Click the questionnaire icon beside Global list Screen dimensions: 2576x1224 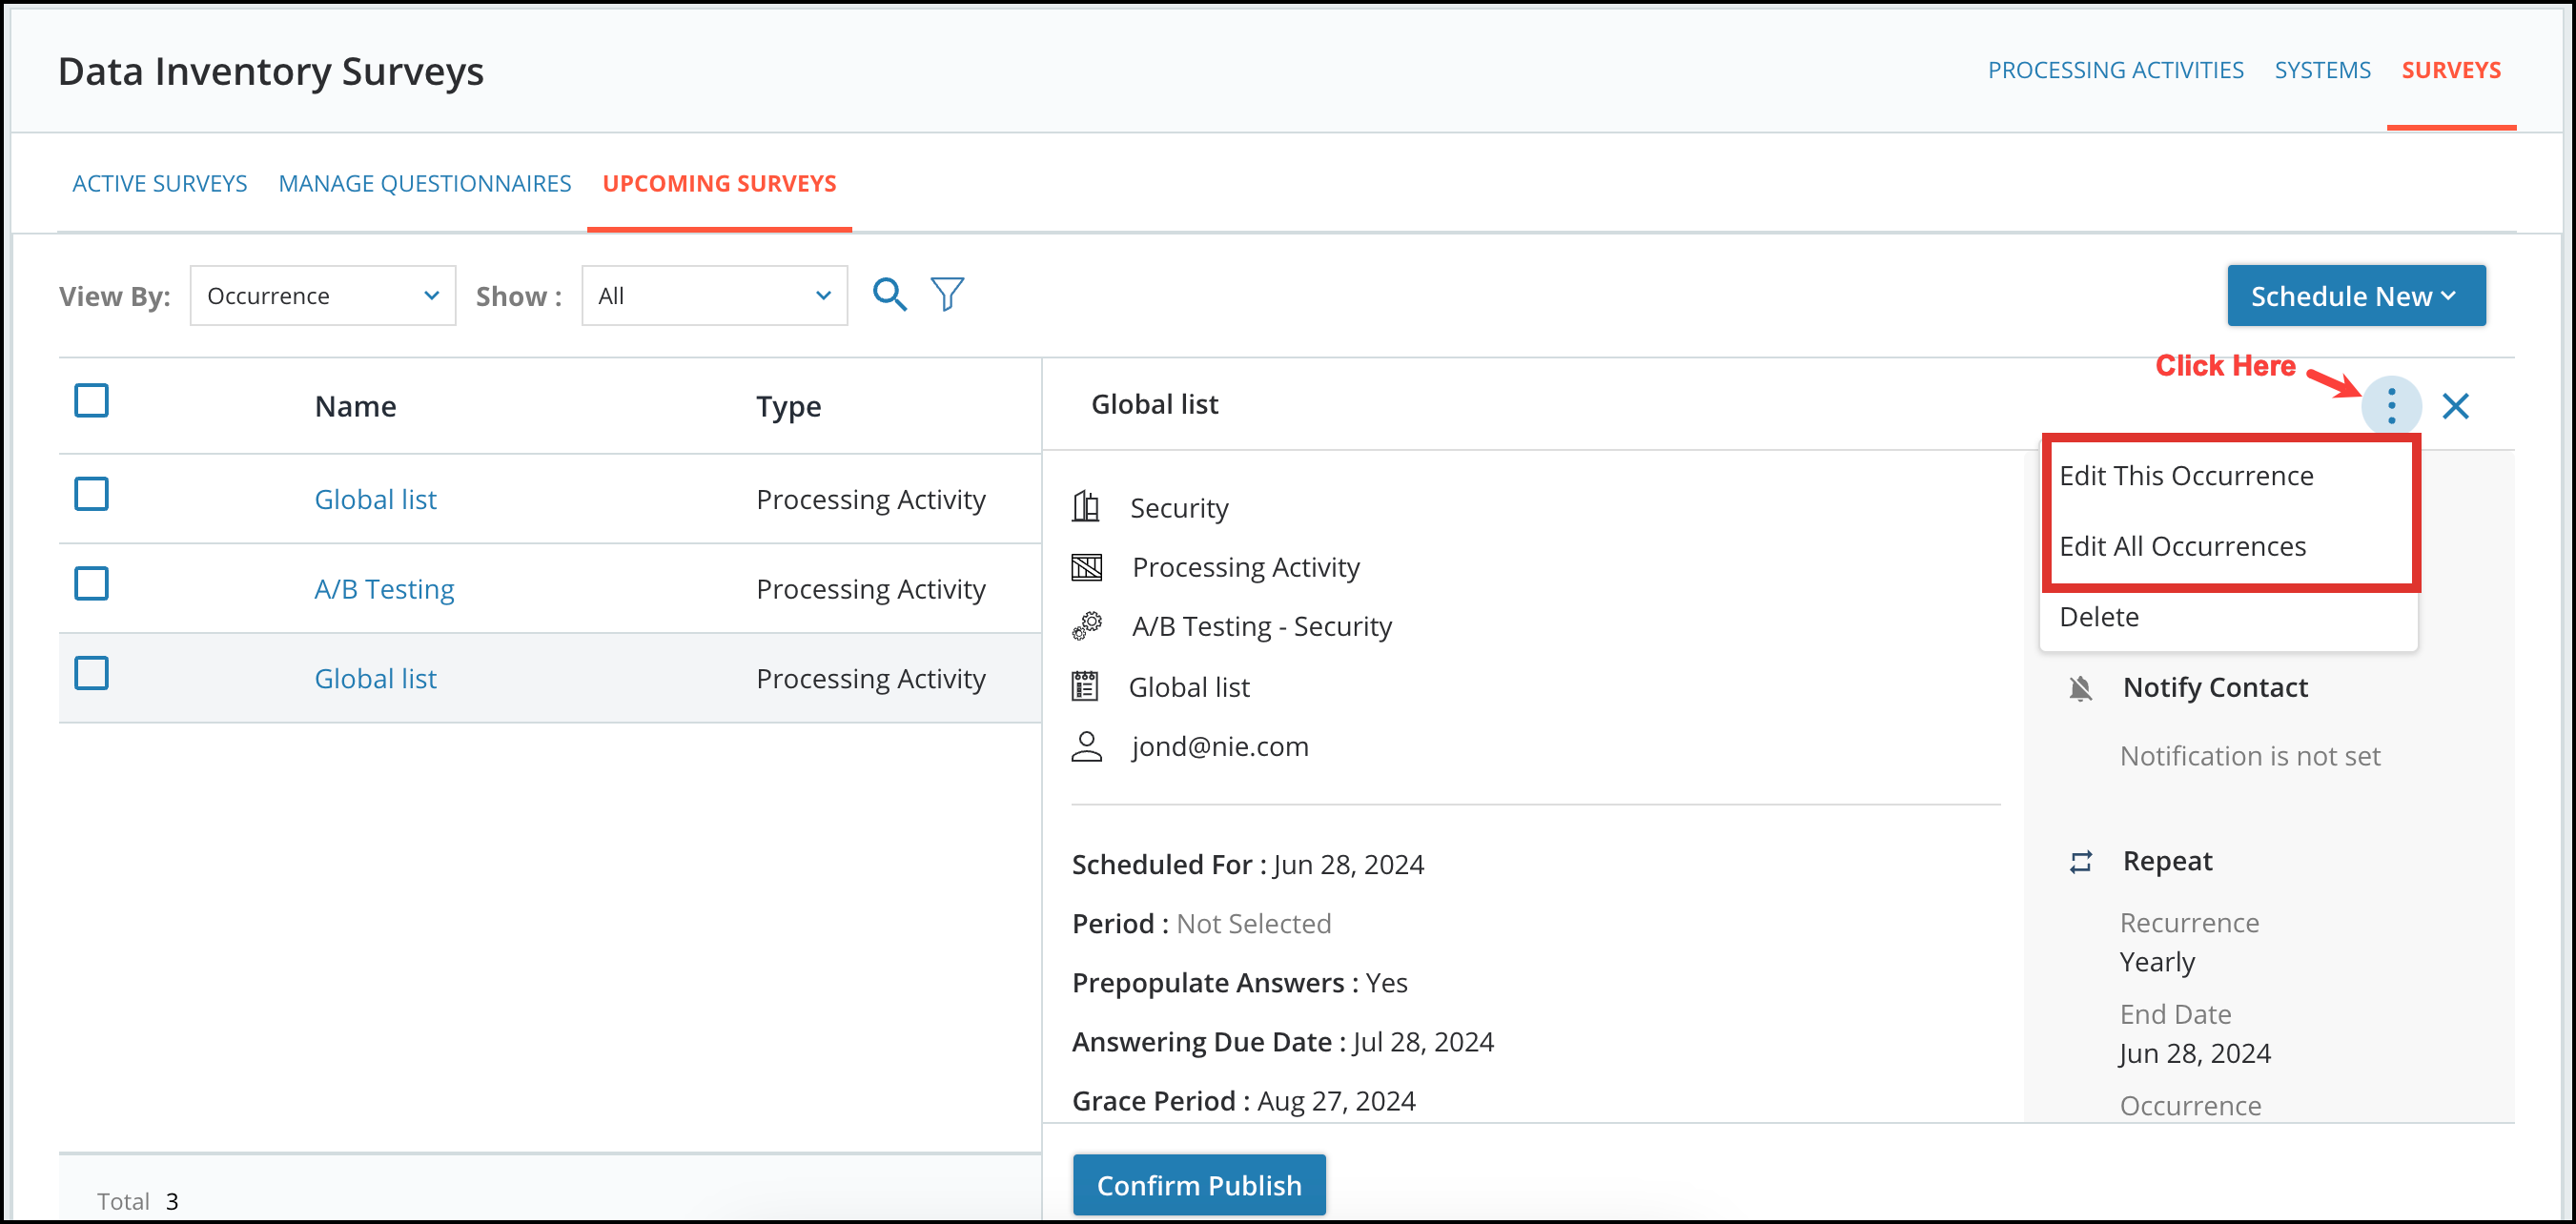tap(1085, 686)
